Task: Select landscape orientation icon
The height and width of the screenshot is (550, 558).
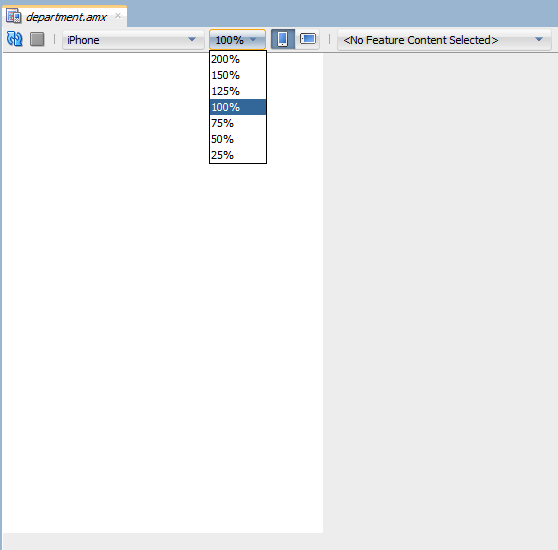Action: (x=308, y=39)
